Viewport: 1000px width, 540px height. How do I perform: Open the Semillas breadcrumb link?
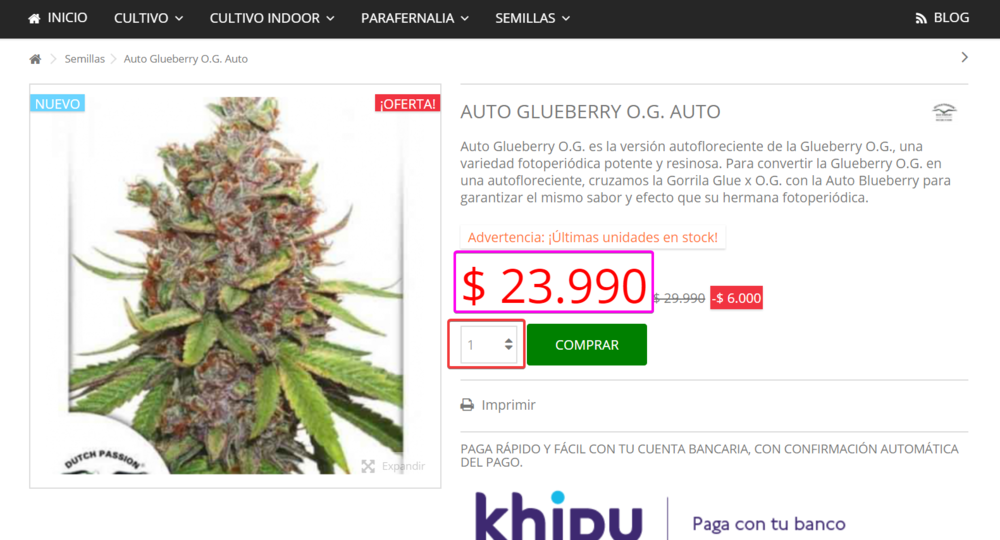pyautogui.click(x=84, y=59)
